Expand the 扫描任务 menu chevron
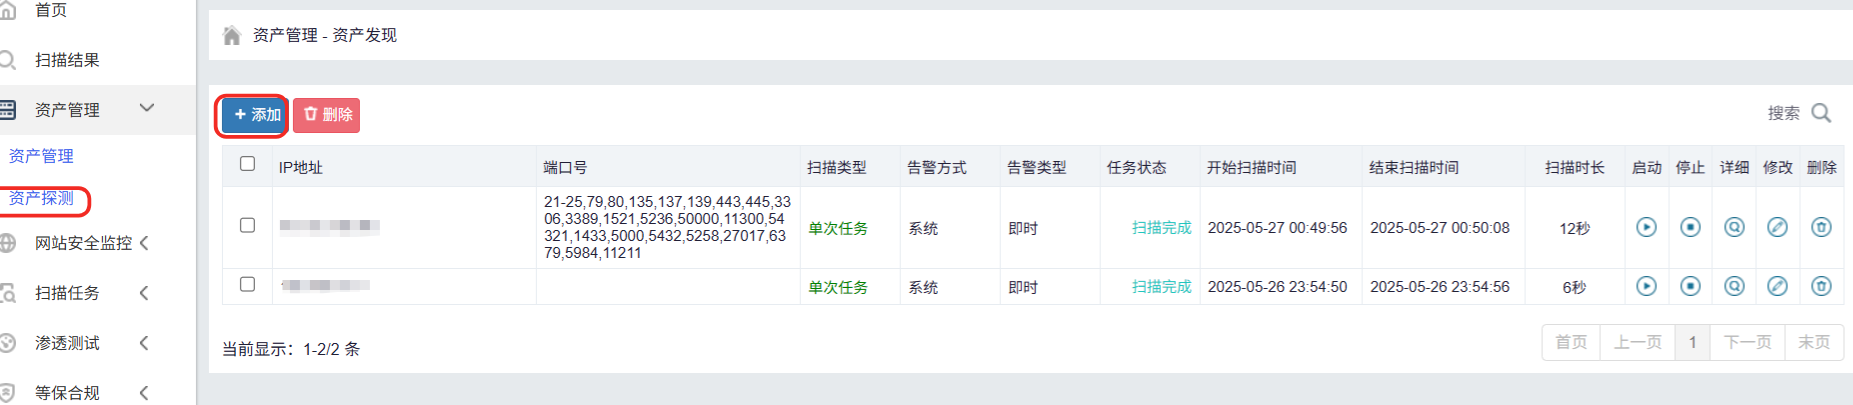This screenshot has height=405, width=1853. [x=145, y=293]
